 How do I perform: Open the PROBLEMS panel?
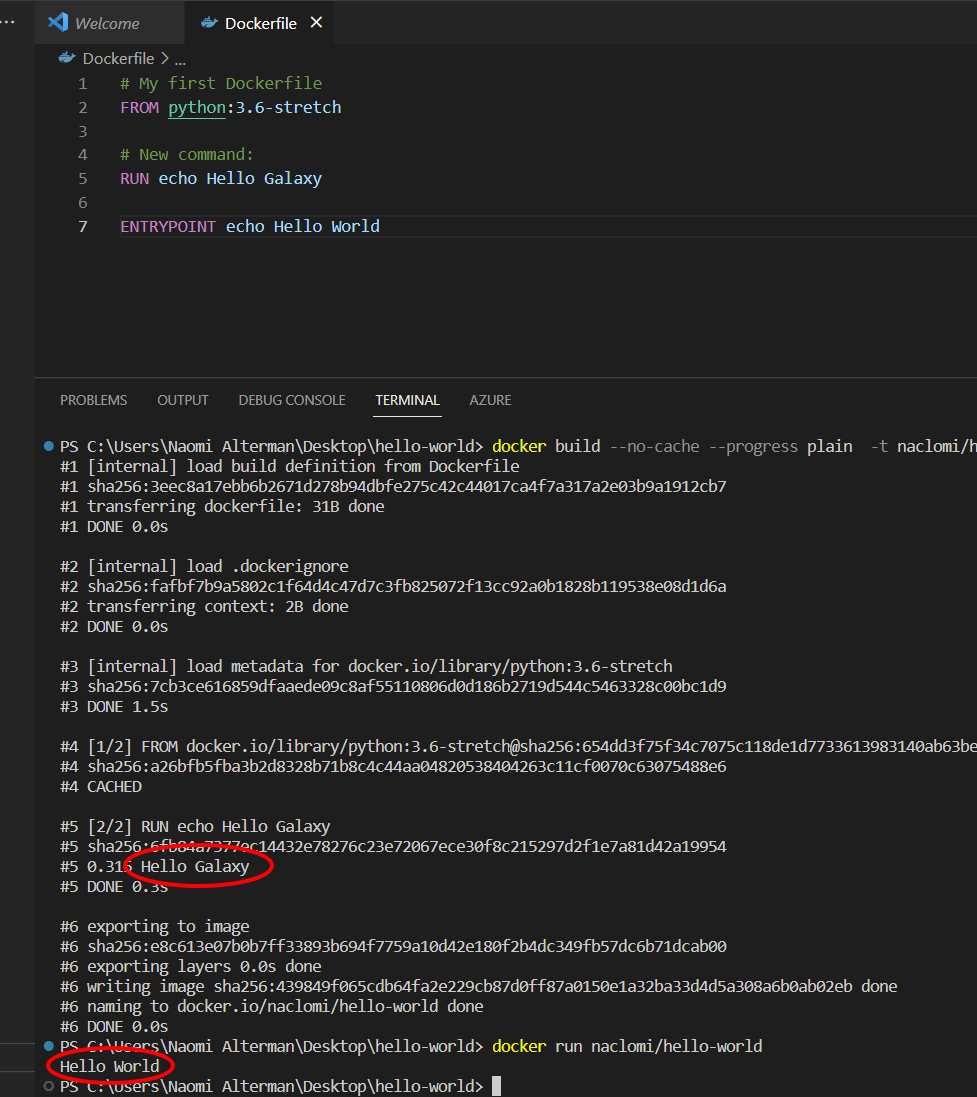[x=93, y=400]
